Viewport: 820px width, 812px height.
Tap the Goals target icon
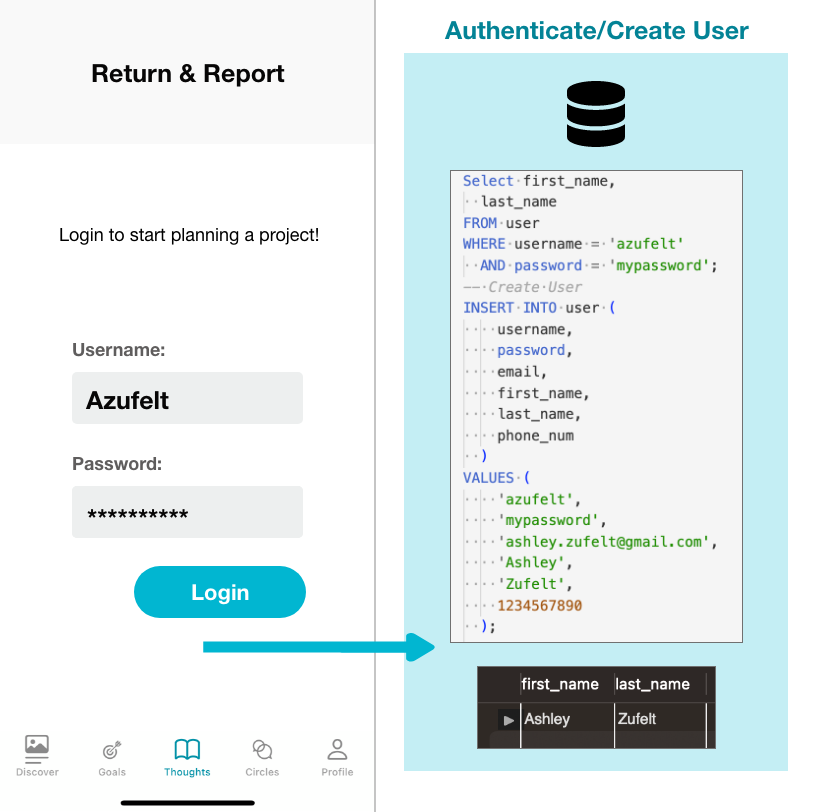(x=112, y=749)
